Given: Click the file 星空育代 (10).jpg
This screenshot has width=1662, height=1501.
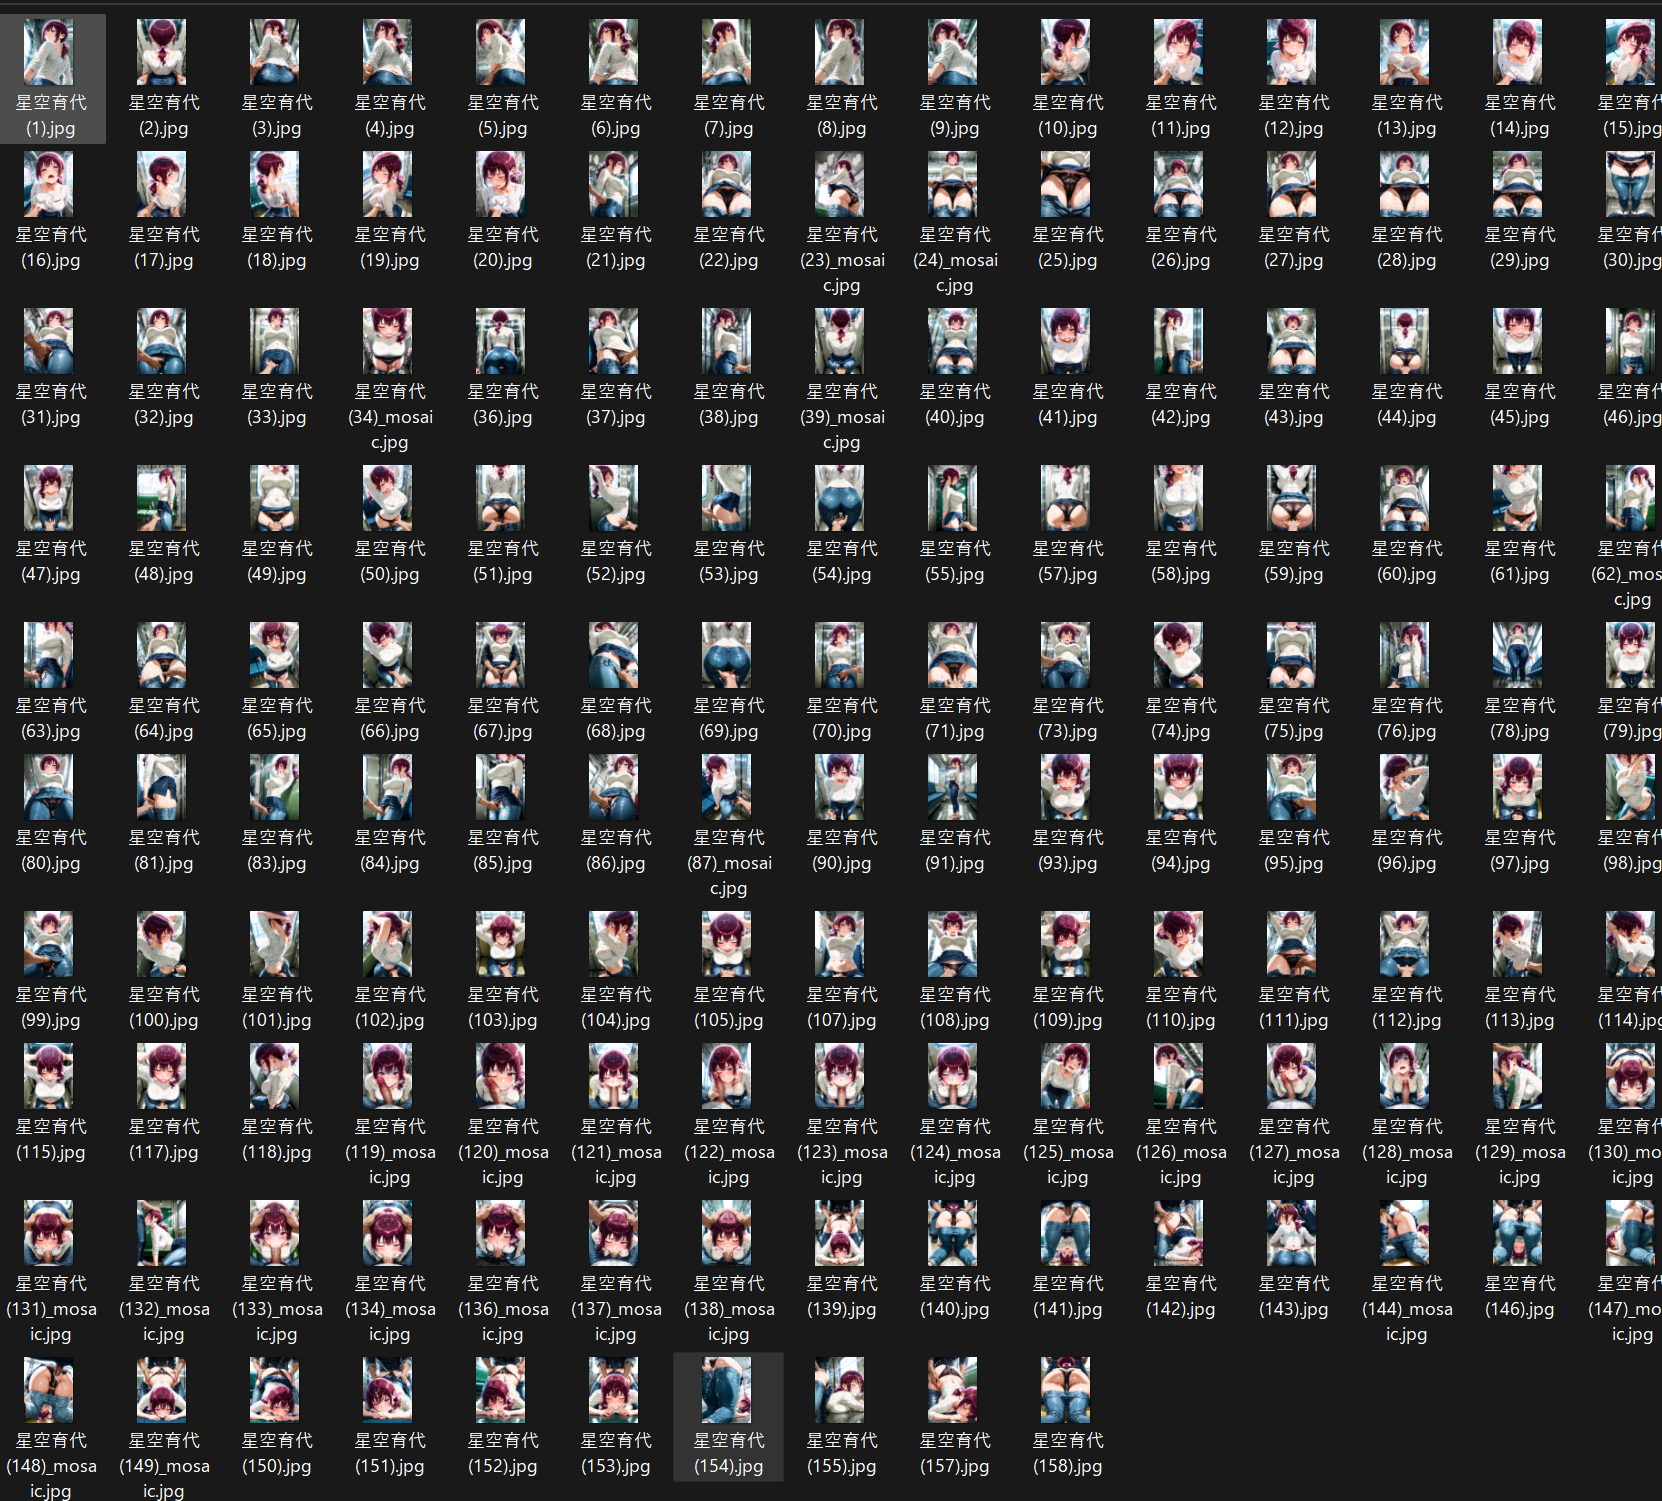Looking at the screenshot, I should pos(1067,79).
